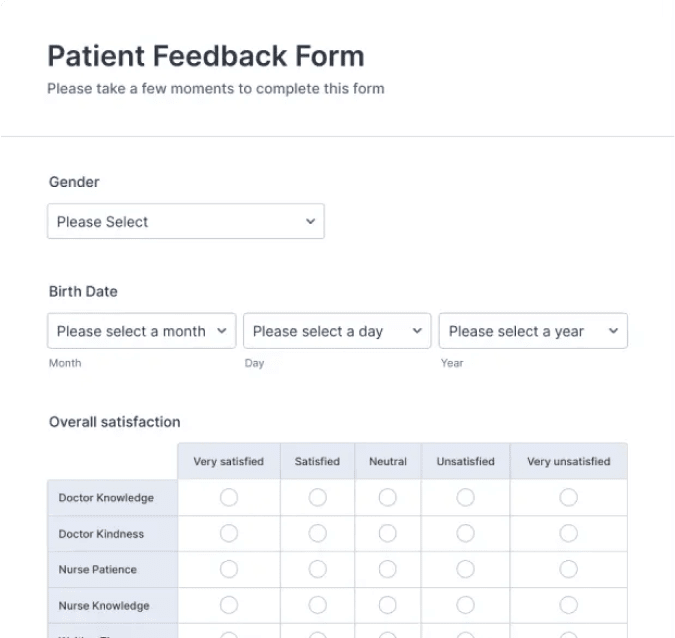Open the birth day dropdown

pyautogui.click(x=337, y=331)
